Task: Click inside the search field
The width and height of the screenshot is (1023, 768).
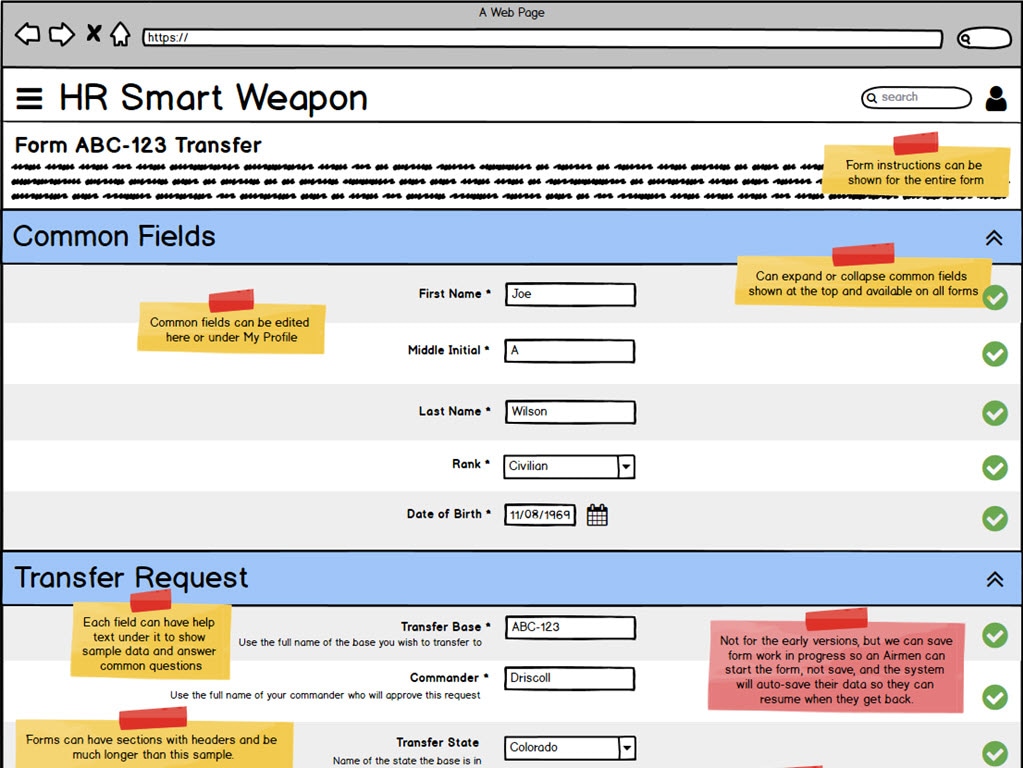Action: click(x=915, y=97)
